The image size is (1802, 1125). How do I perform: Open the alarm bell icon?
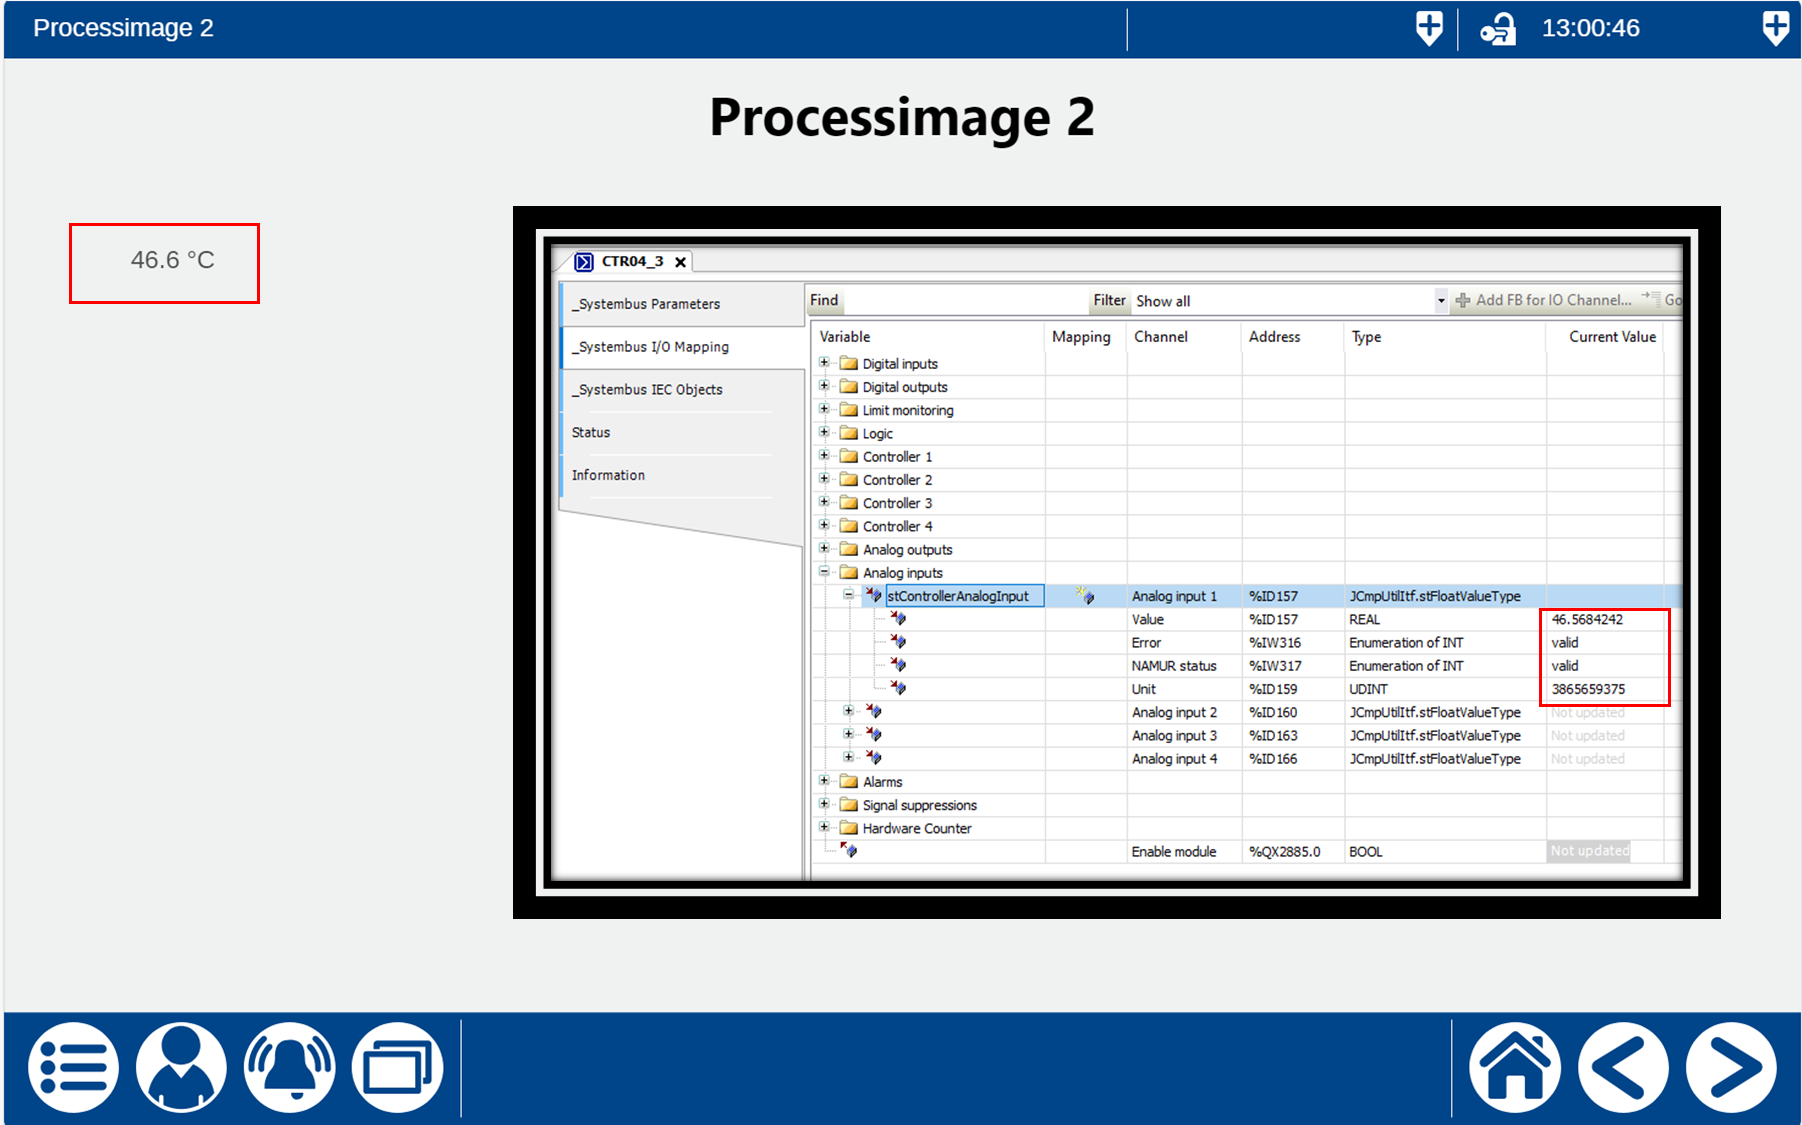(x=289, y=1067)
